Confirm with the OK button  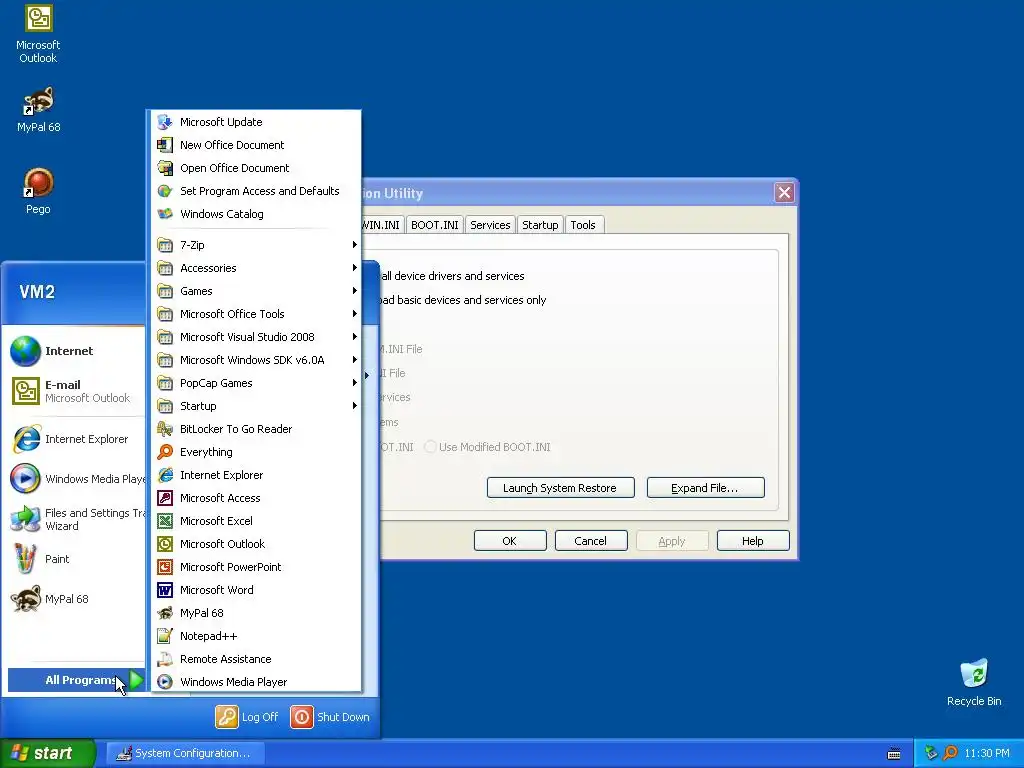click(x=510, y=541)
